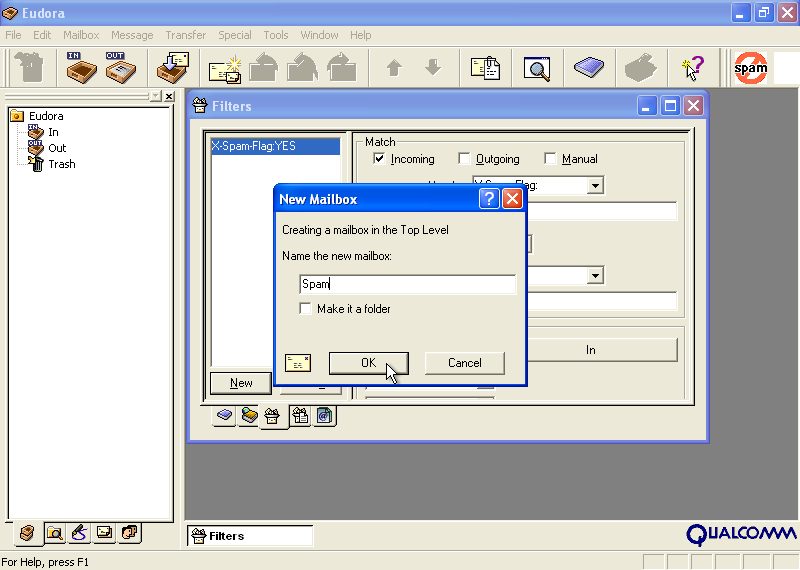Click the New Message toolbar icon

[x=225, y=68]
